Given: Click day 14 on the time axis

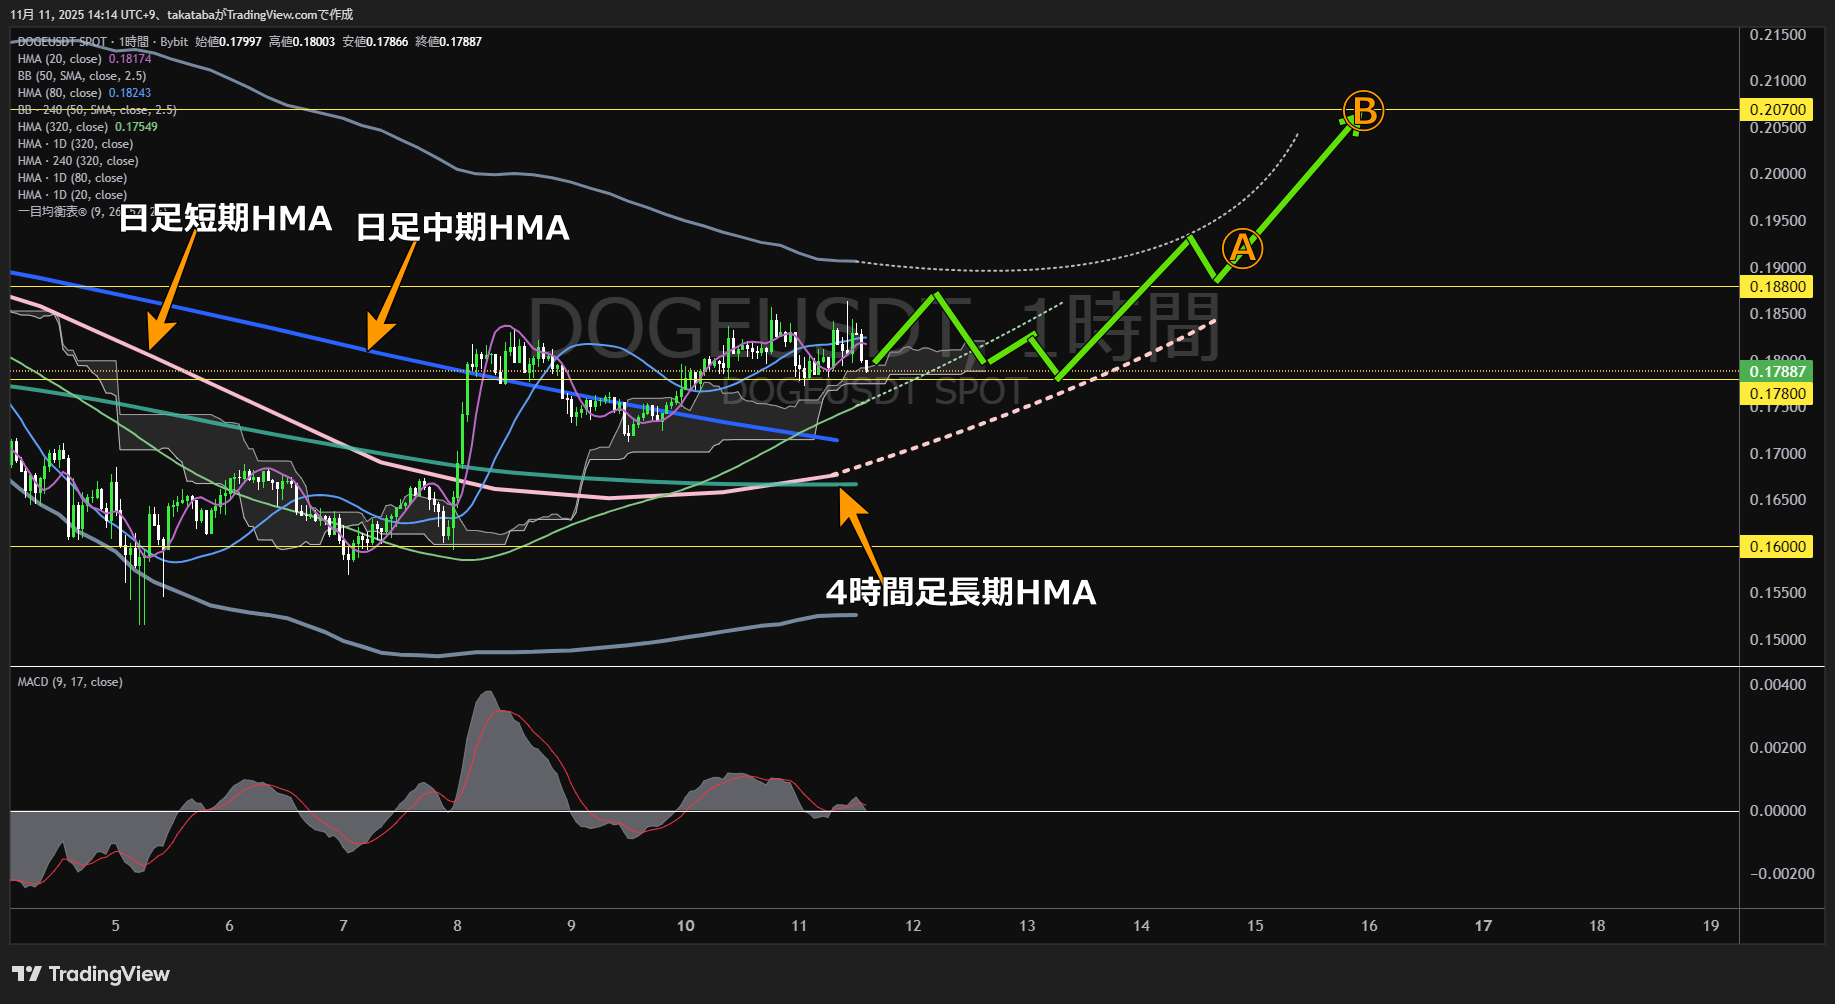Looking at the screenshot, I should click(x=1141, y=926).
